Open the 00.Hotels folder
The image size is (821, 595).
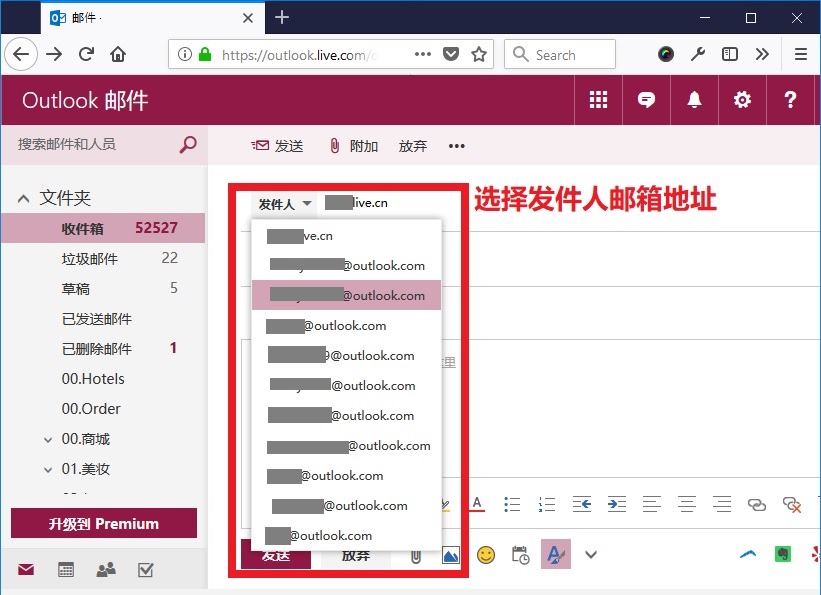point(103,379)
